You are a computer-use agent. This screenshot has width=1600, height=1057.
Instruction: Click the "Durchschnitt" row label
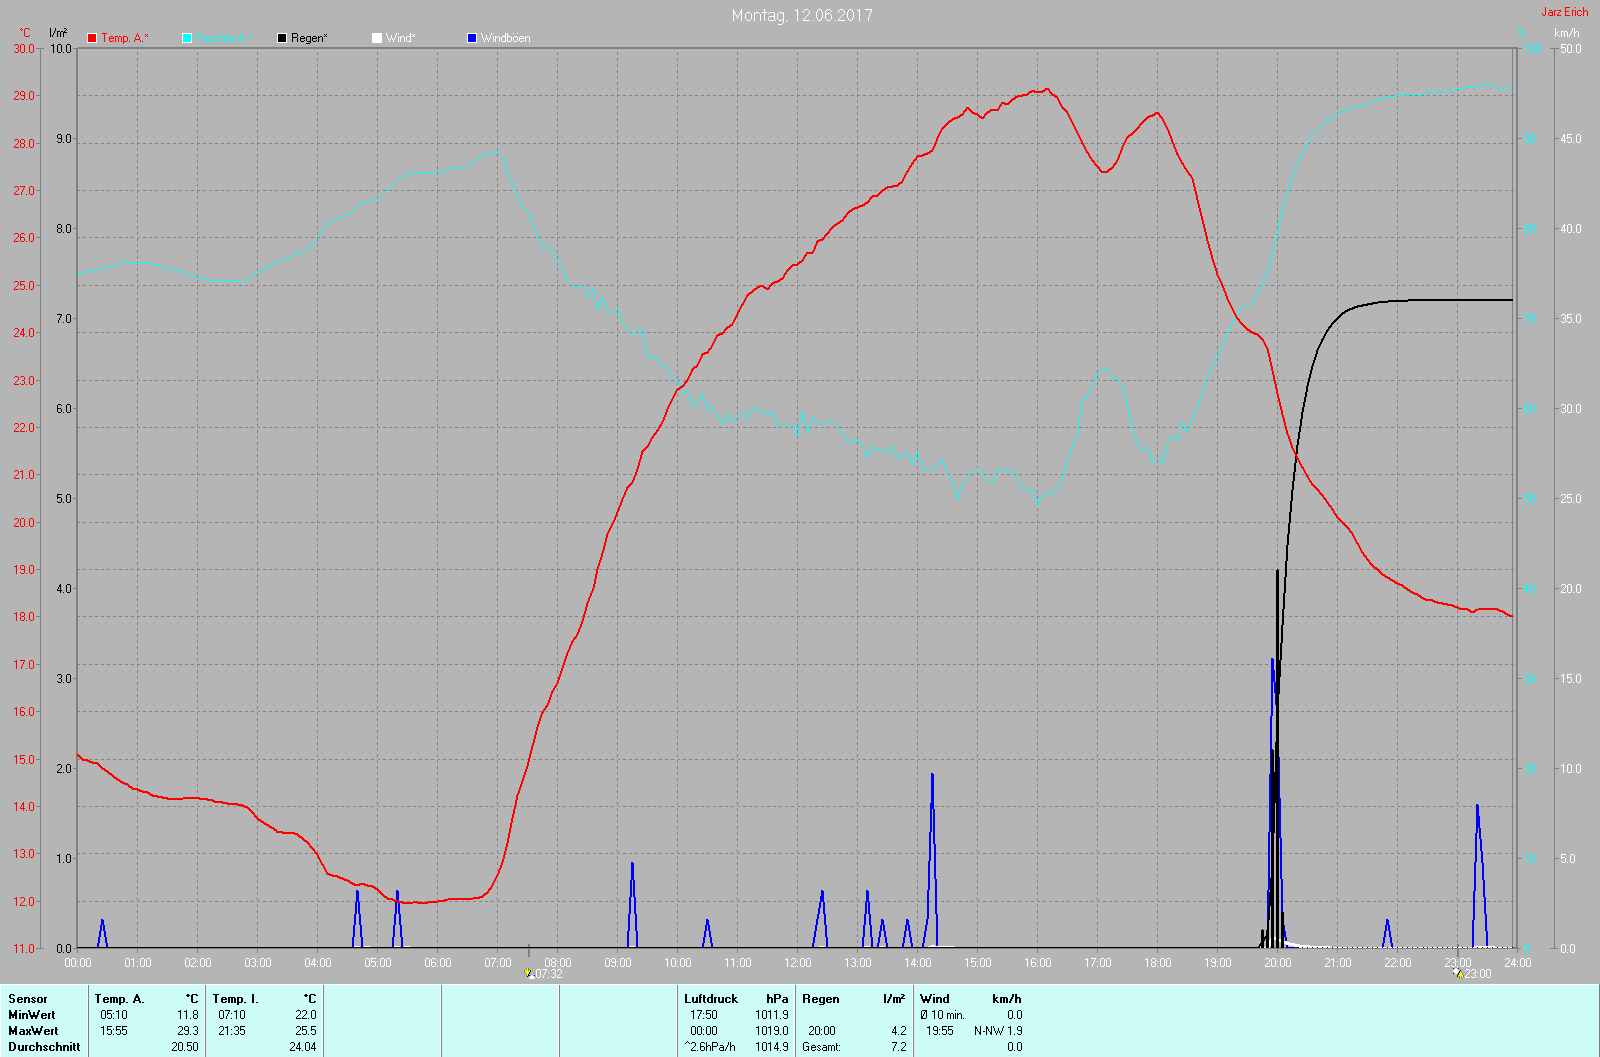(44, 1047)
